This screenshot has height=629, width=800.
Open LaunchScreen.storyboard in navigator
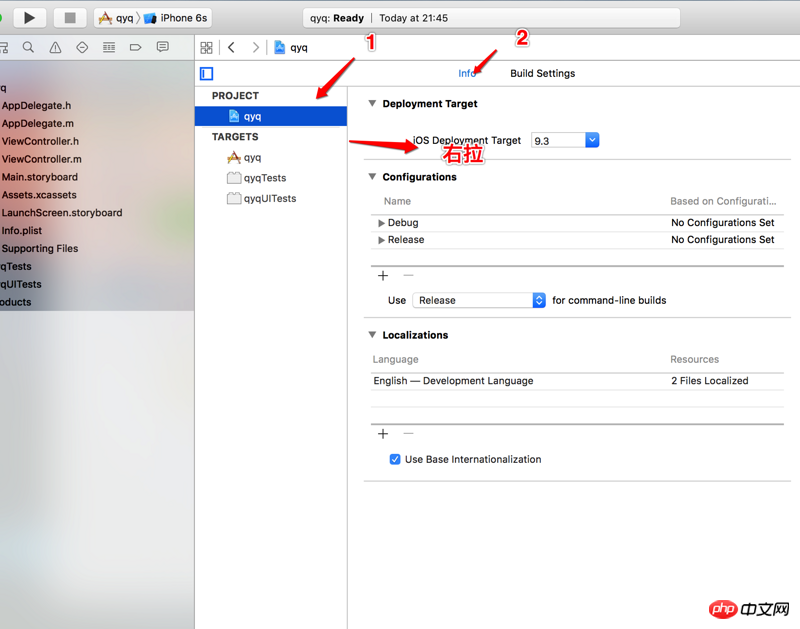point(62,213)
